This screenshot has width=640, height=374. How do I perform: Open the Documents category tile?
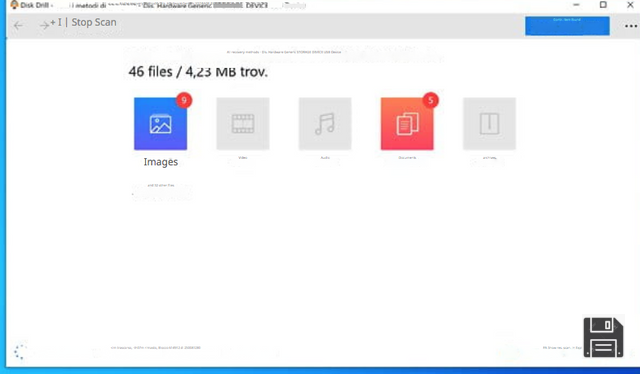[407, 124]
